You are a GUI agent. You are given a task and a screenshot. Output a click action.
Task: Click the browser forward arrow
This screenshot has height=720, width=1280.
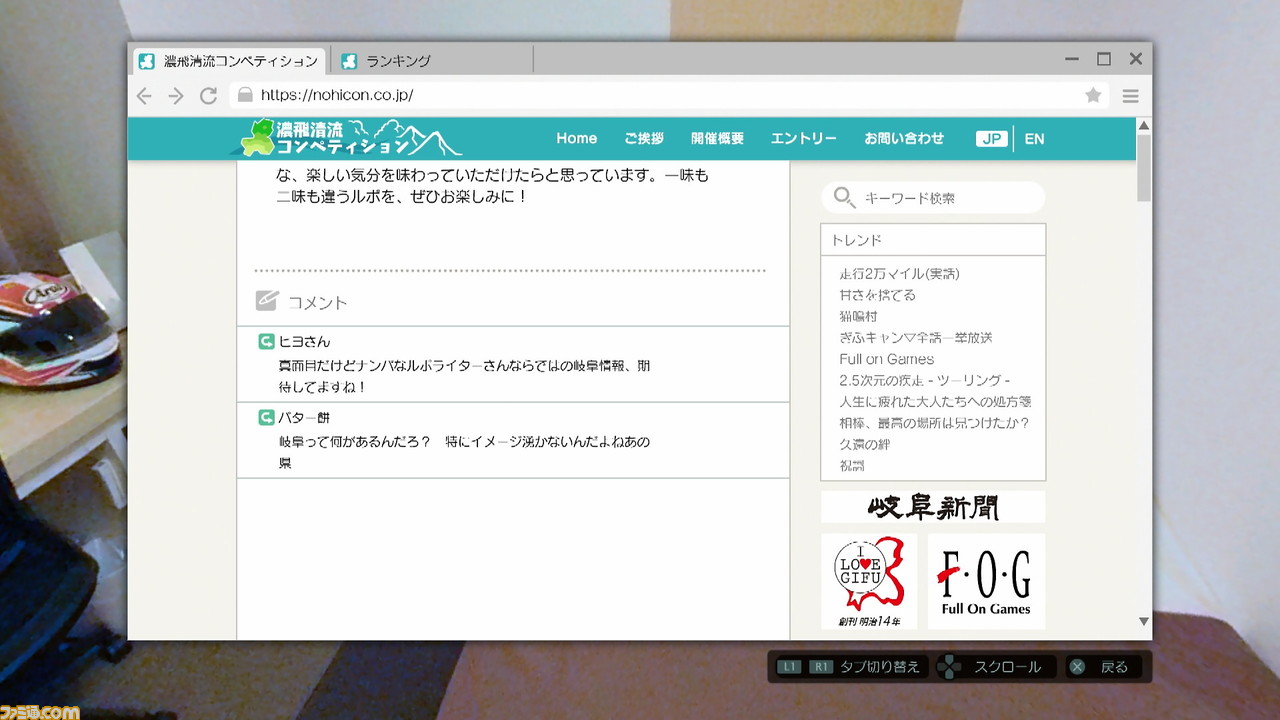(x=176, y=96)
